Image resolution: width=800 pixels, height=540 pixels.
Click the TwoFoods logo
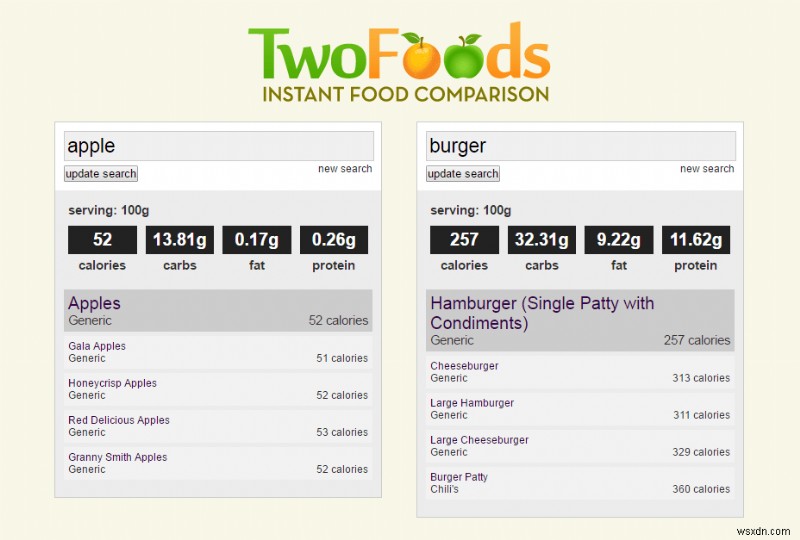coord(399,63)
